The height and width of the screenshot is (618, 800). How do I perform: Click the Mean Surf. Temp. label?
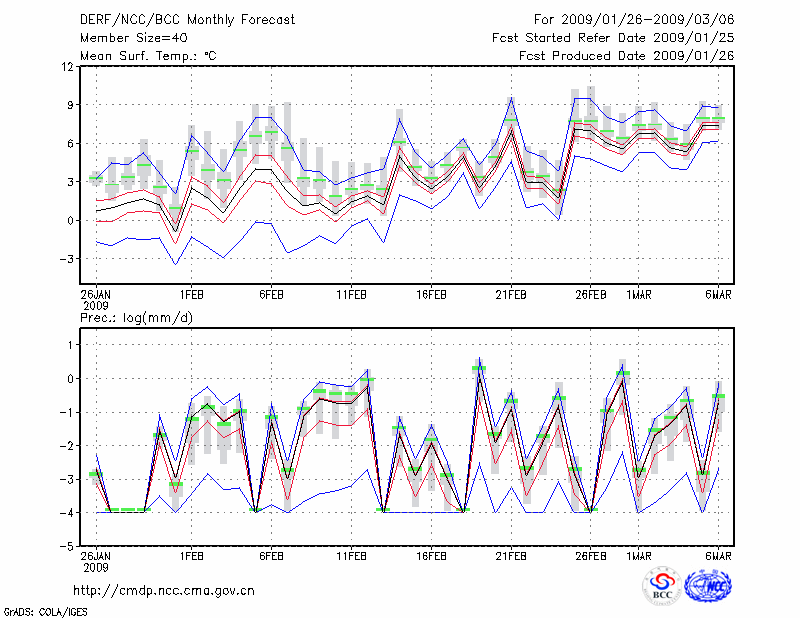147,56
